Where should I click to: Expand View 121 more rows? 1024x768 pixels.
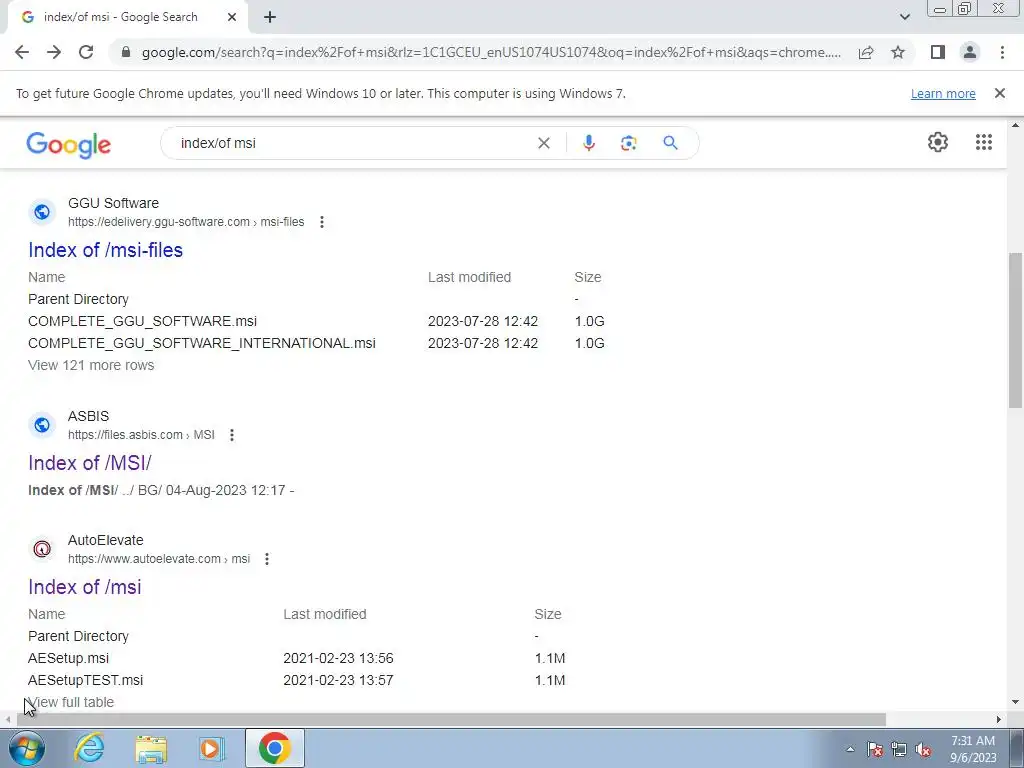(x=91, y=365)
